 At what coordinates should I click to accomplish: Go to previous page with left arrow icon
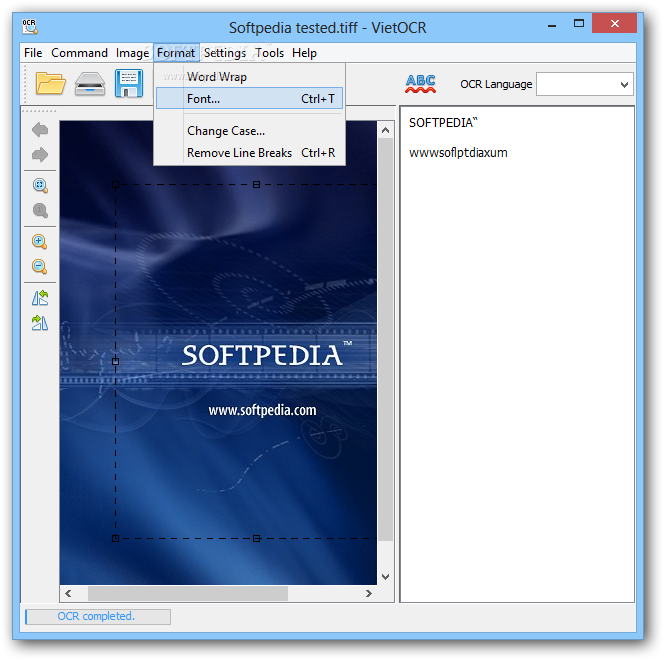click(40, 130)
